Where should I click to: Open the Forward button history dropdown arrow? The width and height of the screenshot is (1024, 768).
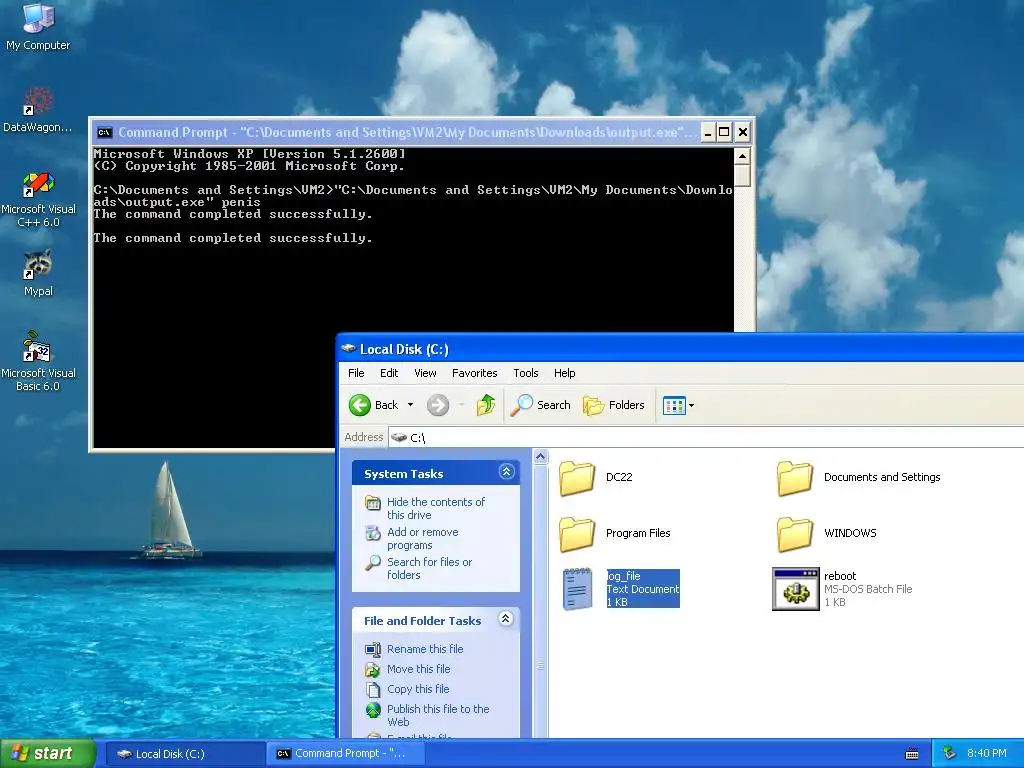[x=461, y=405]
